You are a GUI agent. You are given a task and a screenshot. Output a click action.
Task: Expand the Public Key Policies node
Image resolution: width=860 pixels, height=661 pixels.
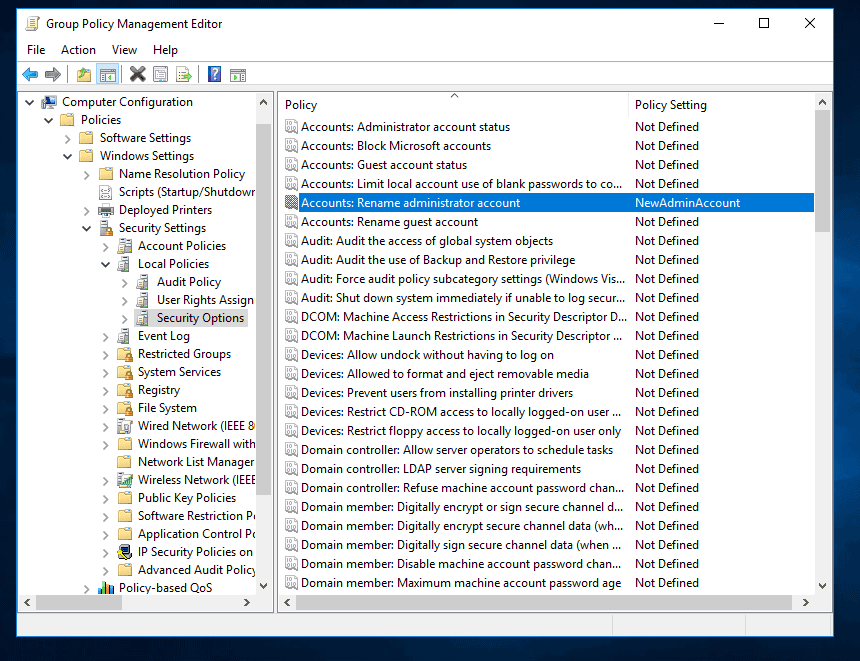[106, 498]
